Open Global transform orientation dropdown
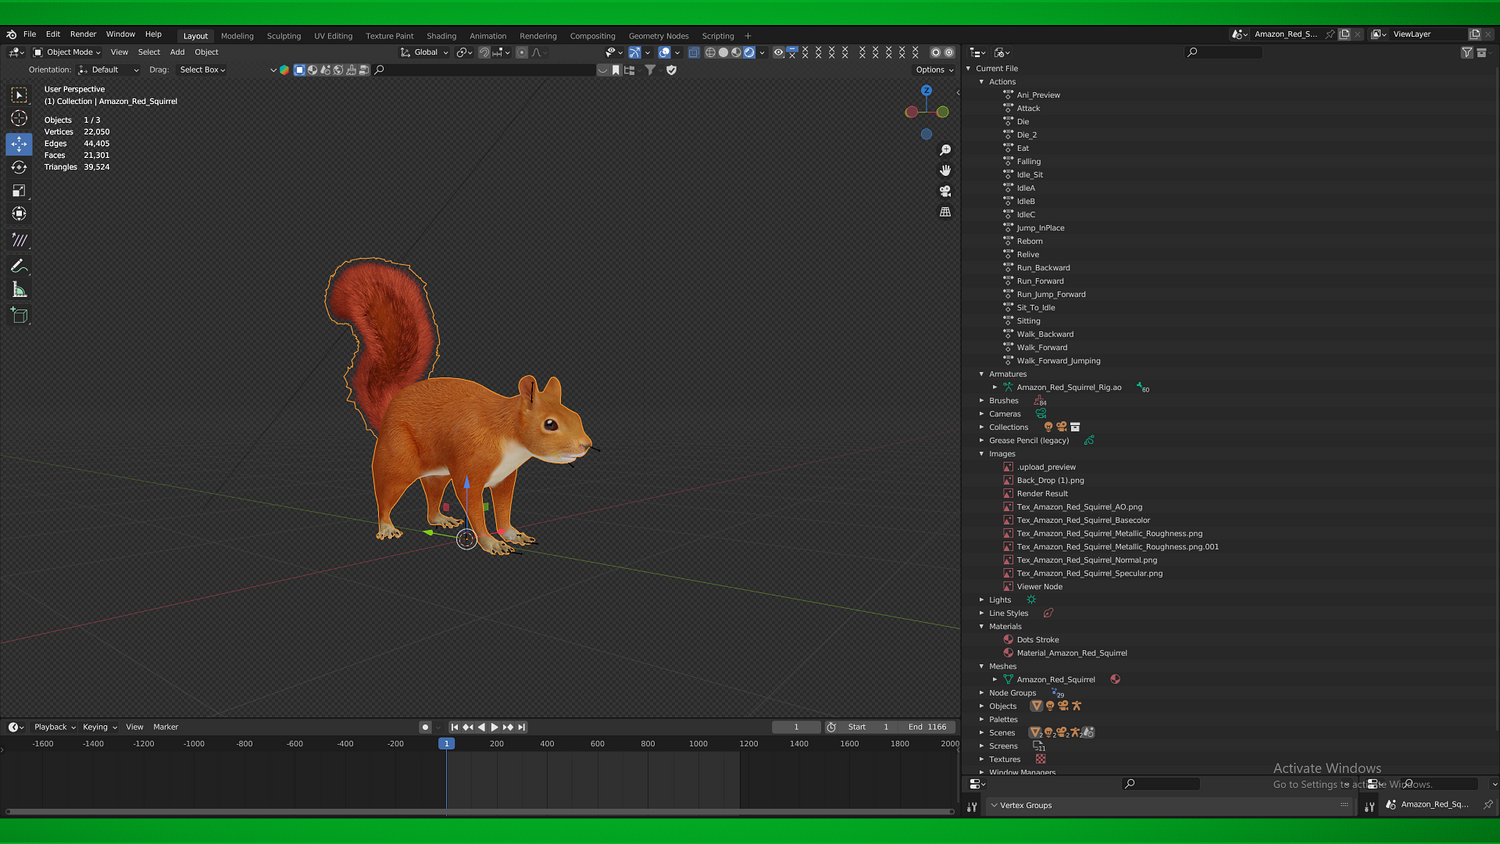This screenshot has height=844, width=1500. coord(424,52)
